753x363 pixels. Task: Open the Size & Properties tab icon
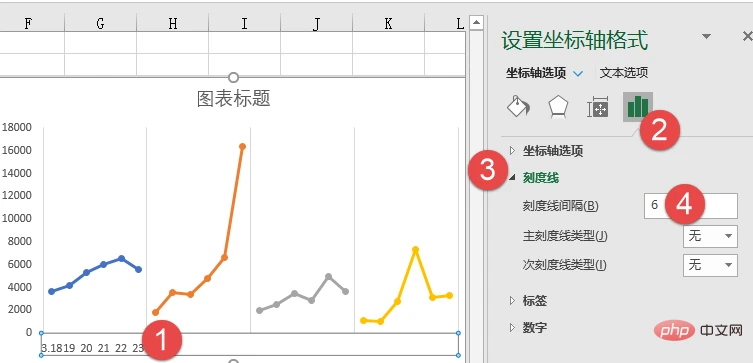(598, 107)
